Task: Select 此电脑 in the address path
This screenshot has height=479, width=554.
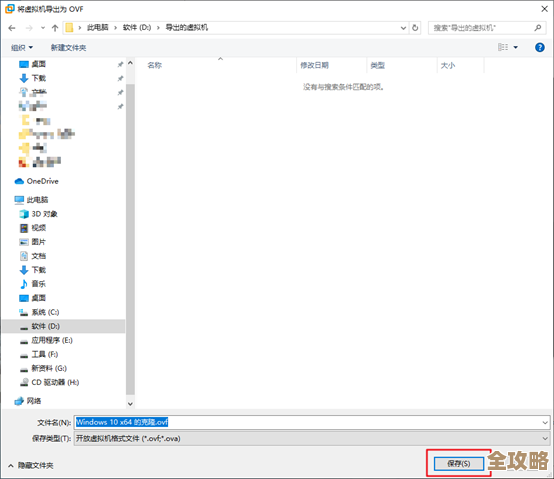Action: point(98,28)
